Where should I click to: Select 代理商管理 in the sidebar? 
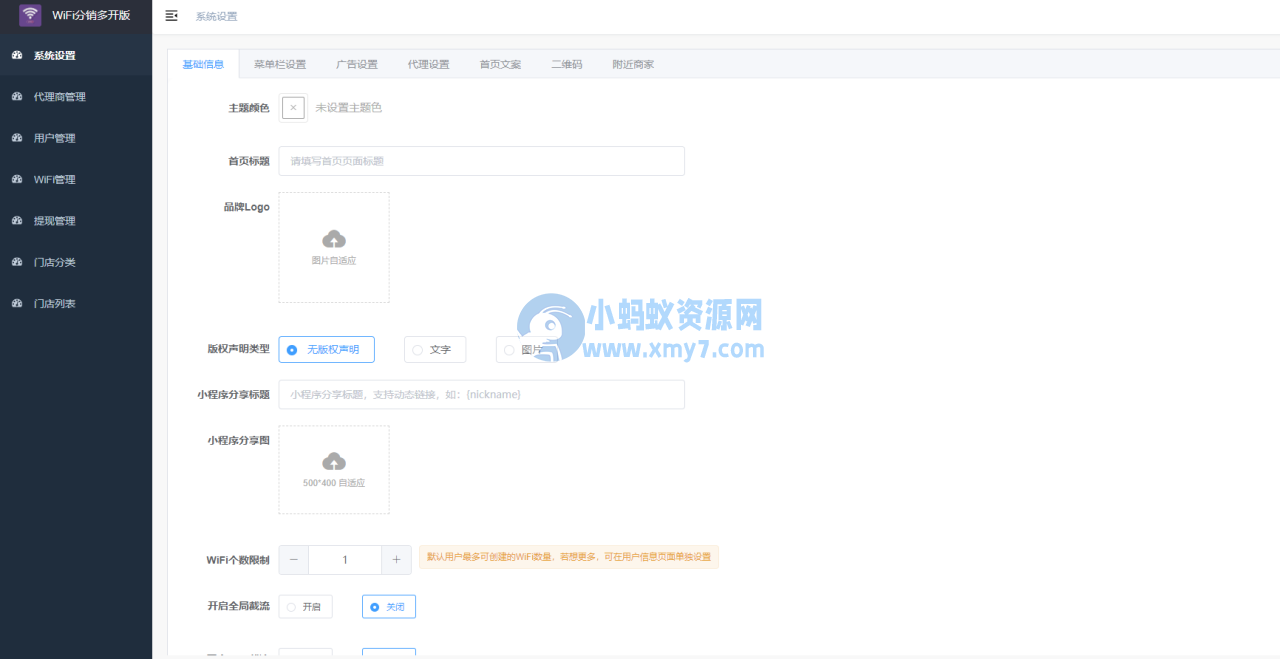tap(60, 96)
